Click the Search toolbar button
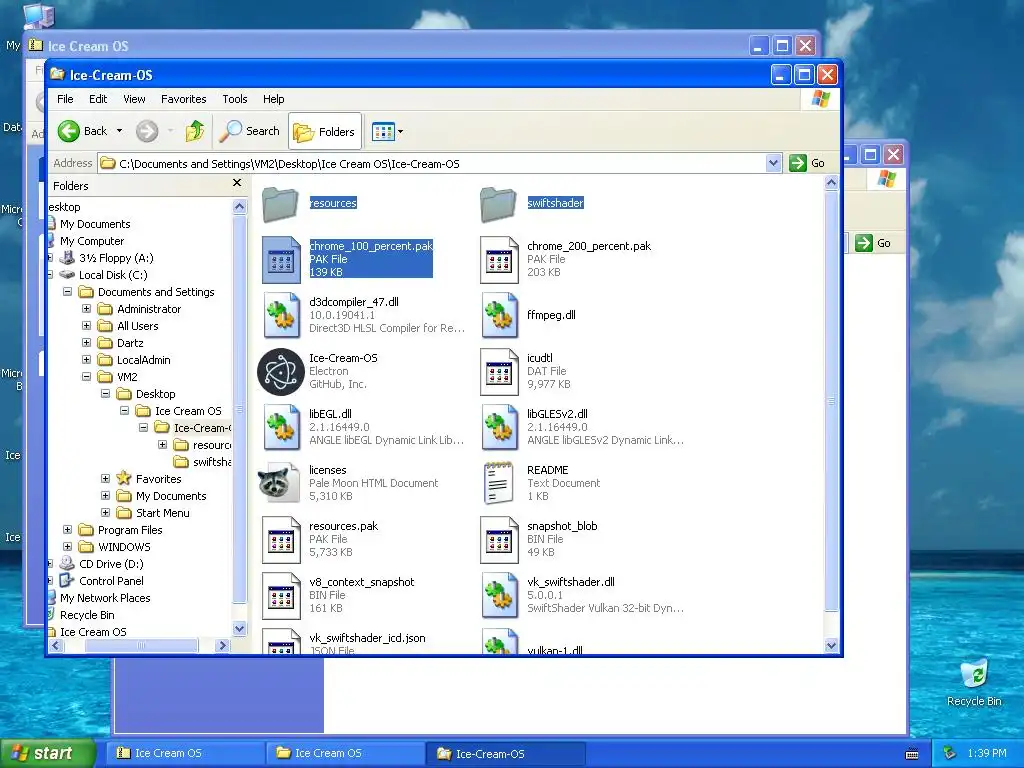Image resolution: width=1024 pixels, height=768 pixels. (249, 131)
